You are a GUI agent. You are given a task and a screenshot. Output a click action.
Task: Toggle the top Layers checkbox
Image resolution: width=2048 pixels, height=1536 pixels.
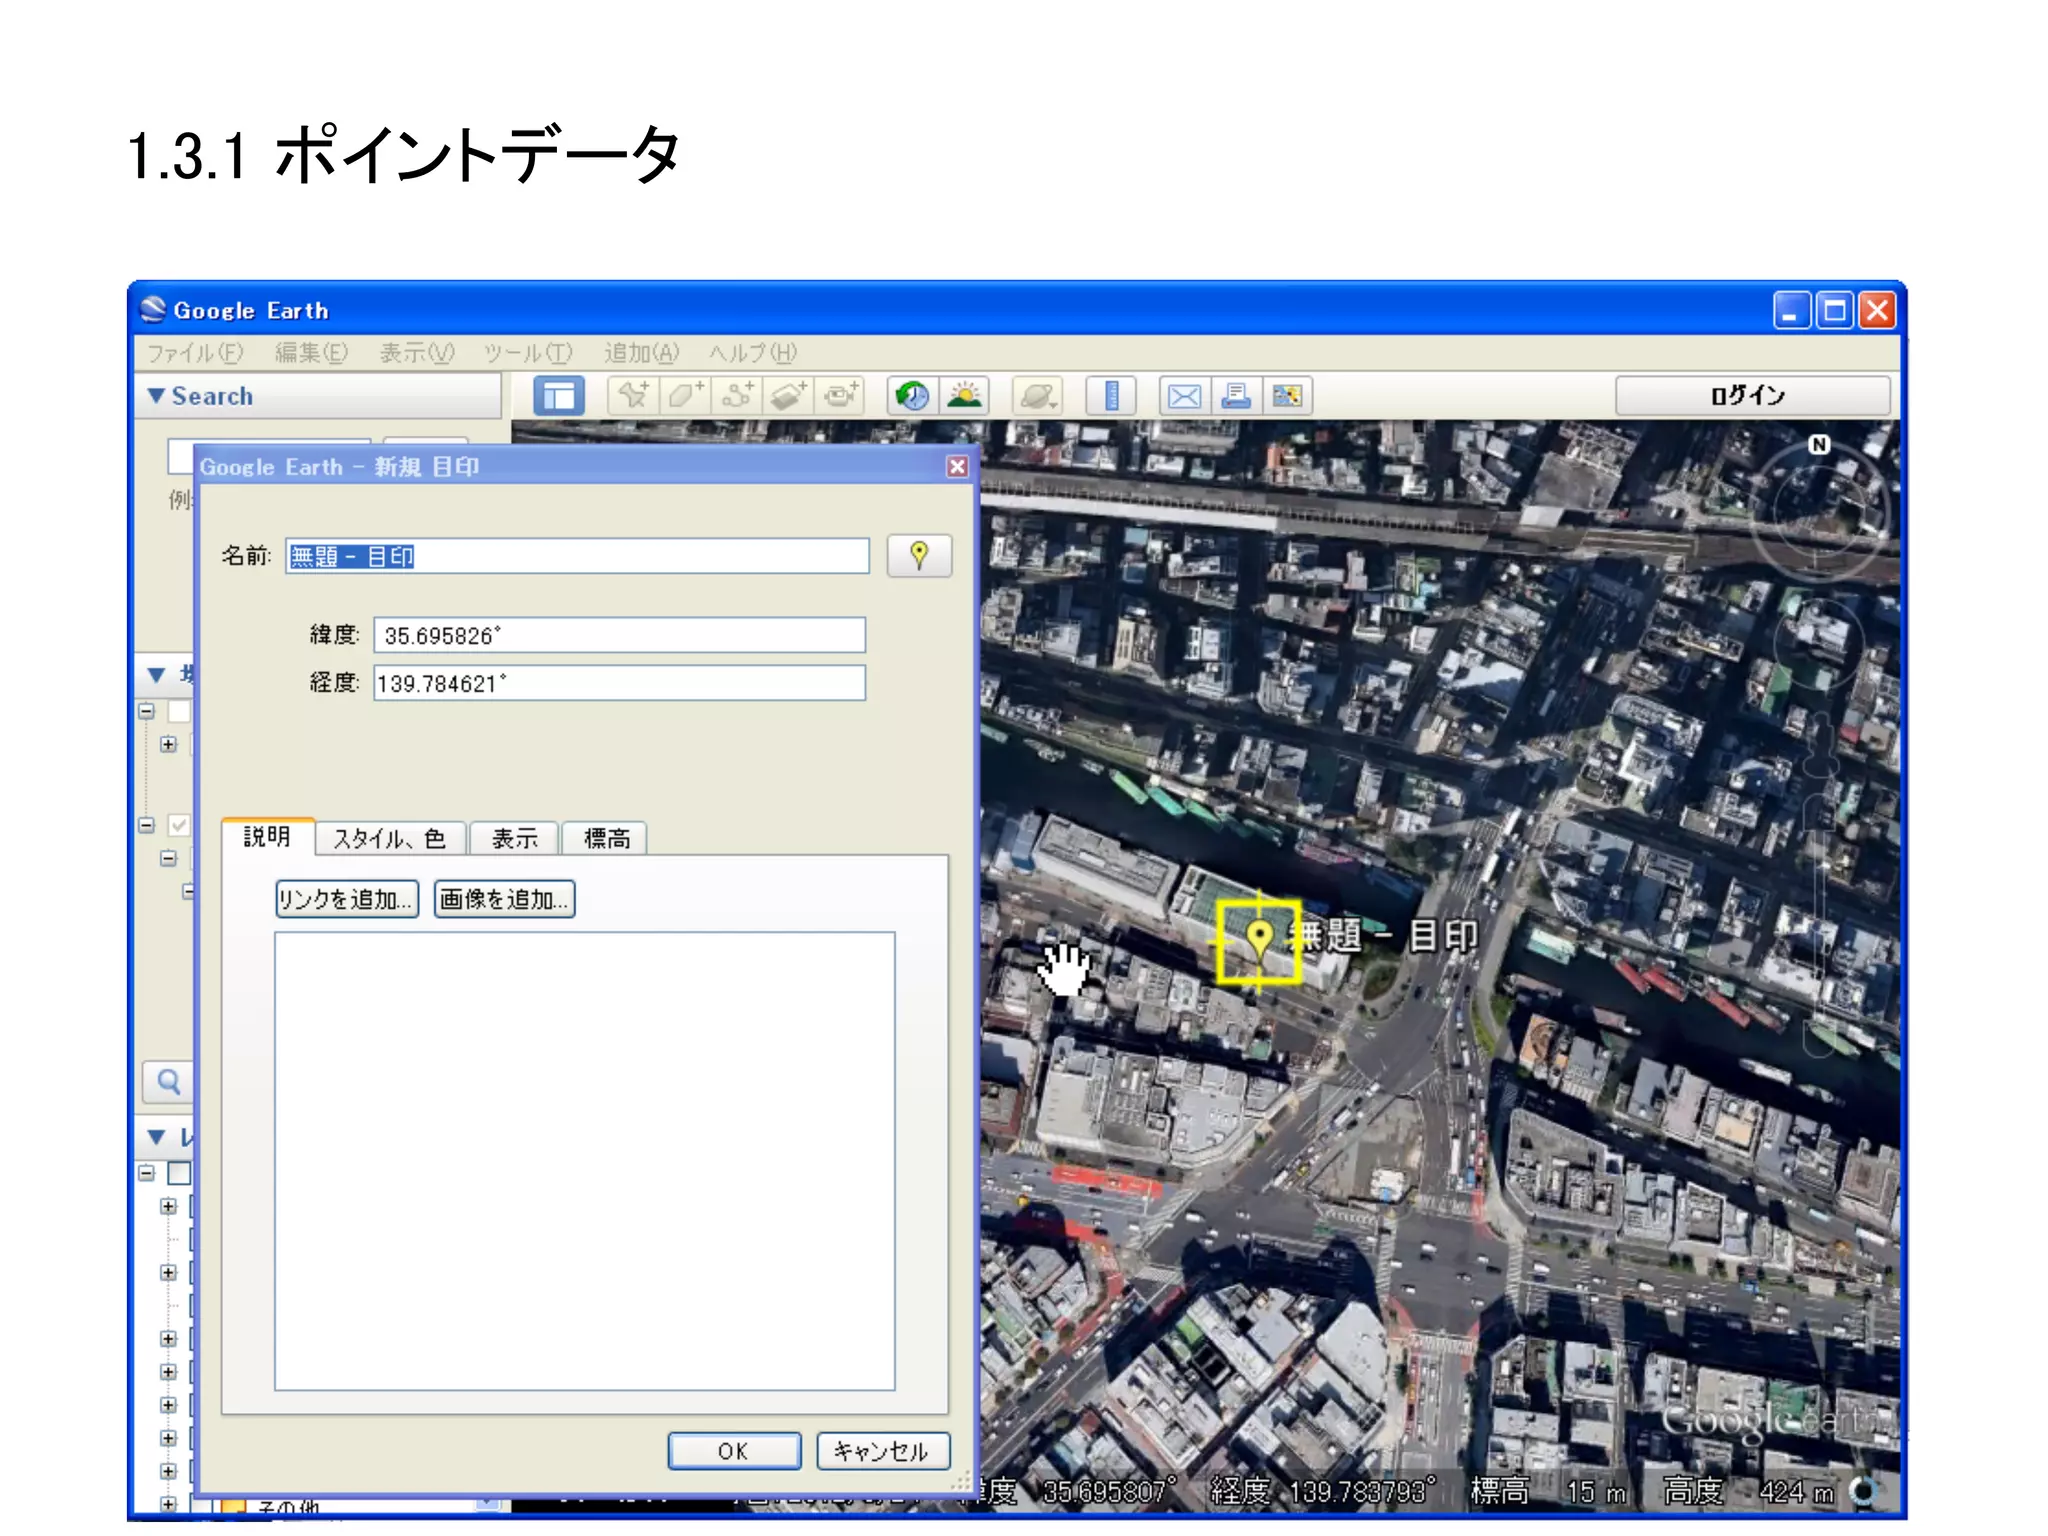[x=179, y=1173]
